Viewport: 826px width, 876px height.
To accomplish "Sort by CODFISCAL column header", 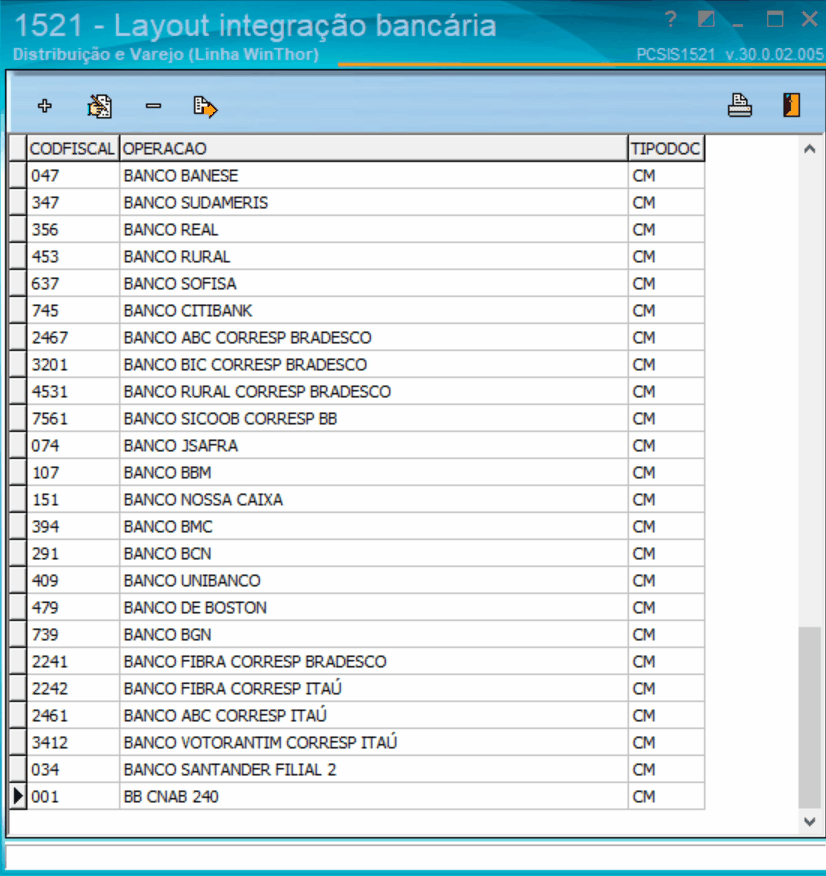I will coord(73,149).
